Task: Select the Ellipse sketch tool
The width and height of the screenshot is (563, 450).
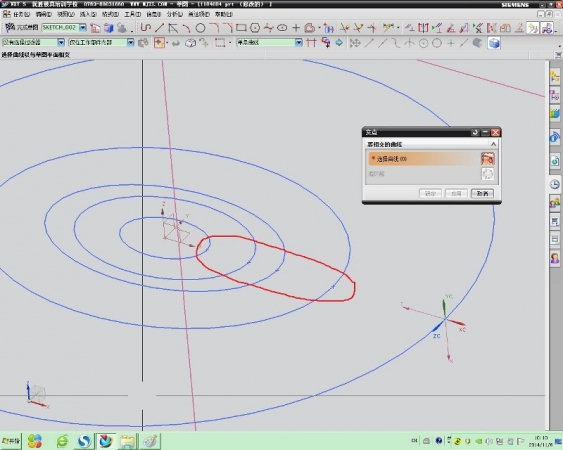Action: pyautogui.click(x=282, y=28)
